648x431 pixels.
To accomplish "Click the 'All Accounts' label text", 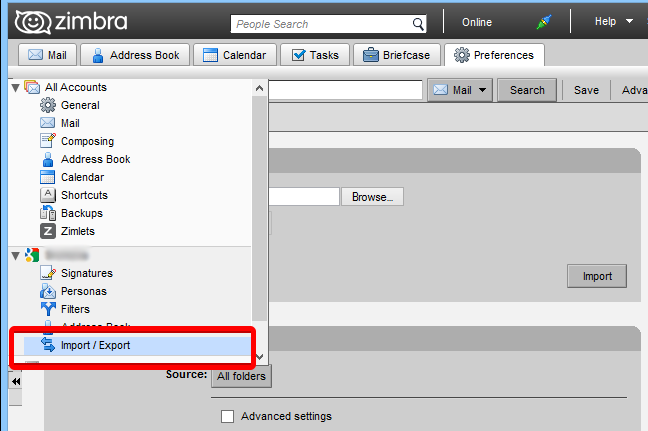I will click(76, 87).
